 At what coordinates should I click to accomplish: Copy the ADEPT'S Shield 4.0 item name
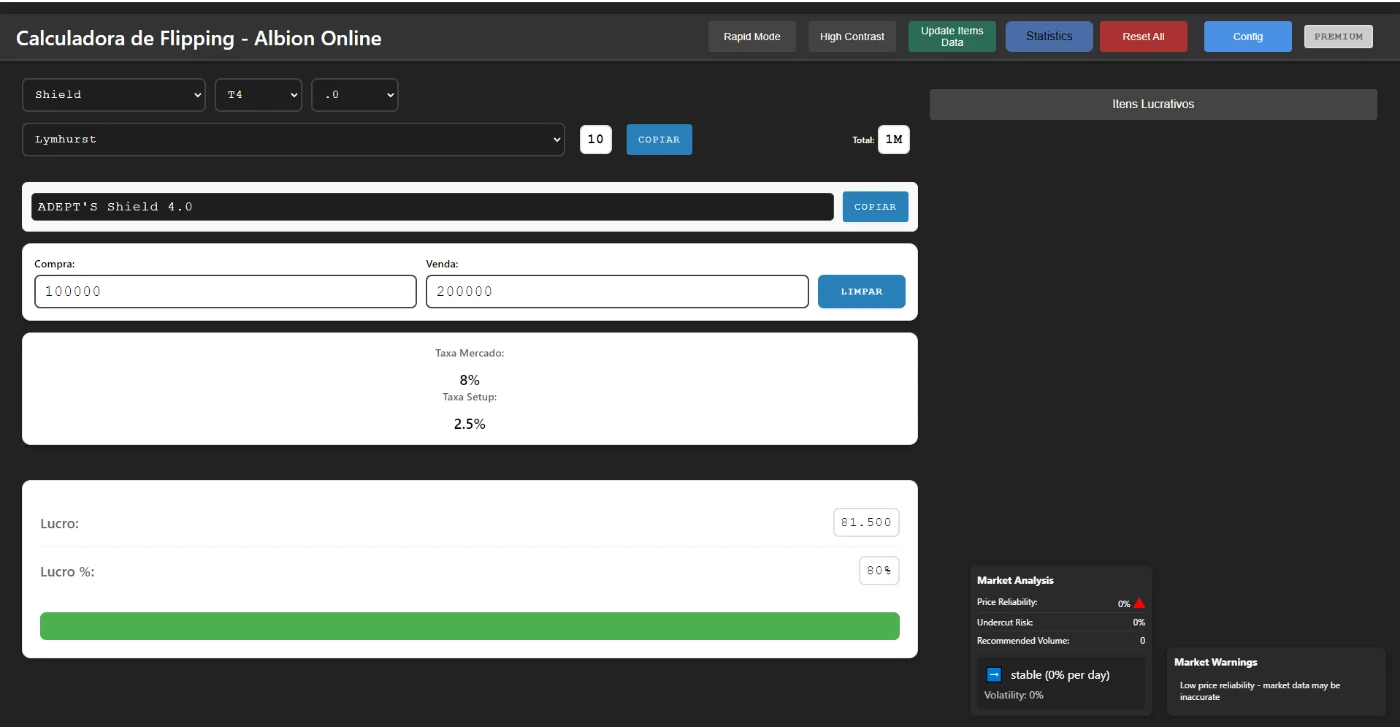(x=875, y=207)
